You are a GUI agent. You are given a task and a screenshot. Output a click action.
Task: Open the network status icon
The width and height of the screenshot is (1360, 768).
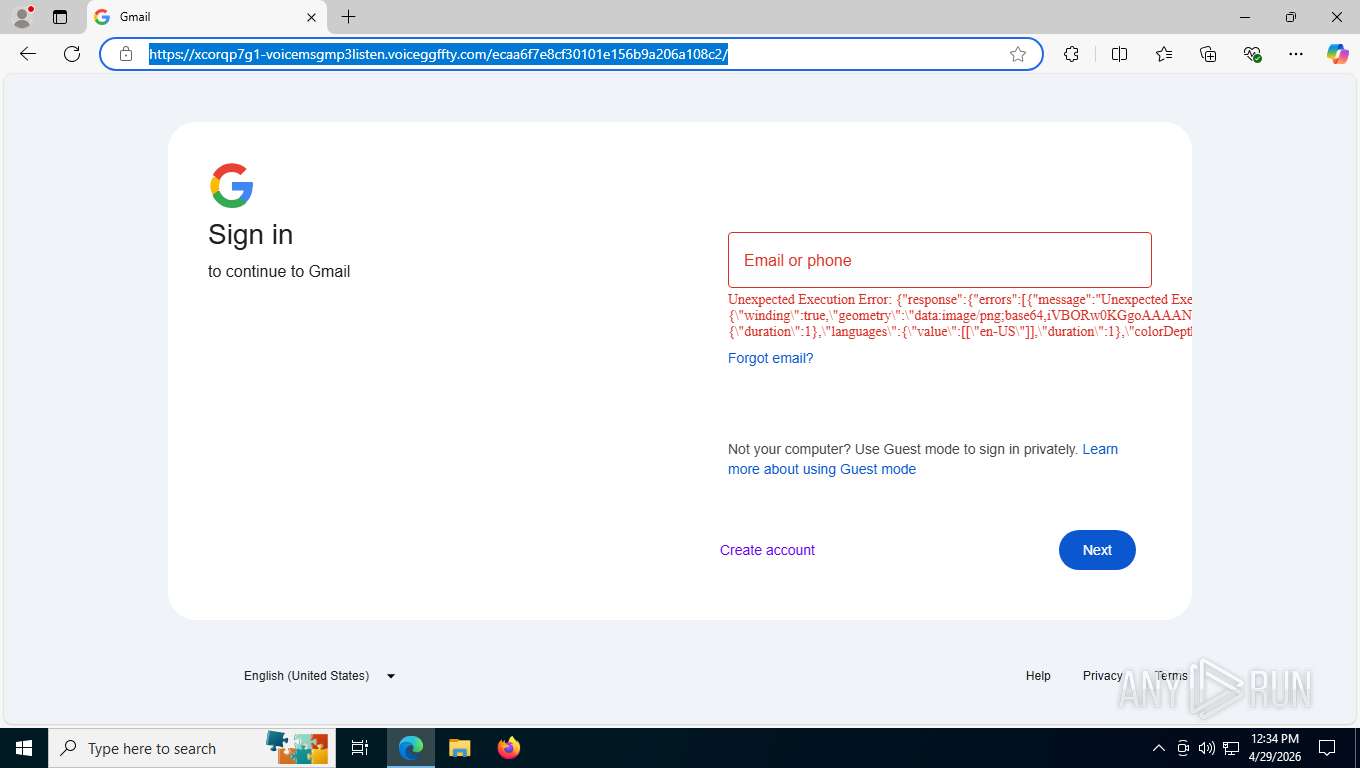tap(1231, 748)
